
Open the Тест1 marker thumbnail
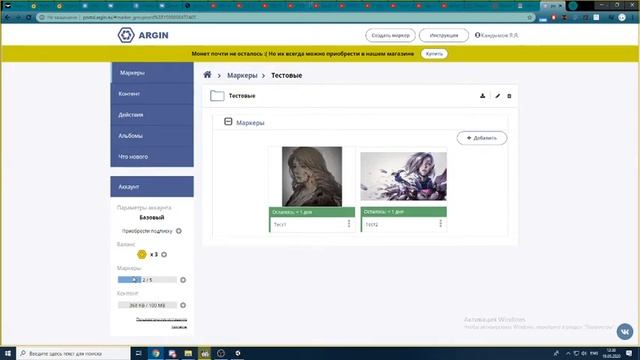point(312,176)
